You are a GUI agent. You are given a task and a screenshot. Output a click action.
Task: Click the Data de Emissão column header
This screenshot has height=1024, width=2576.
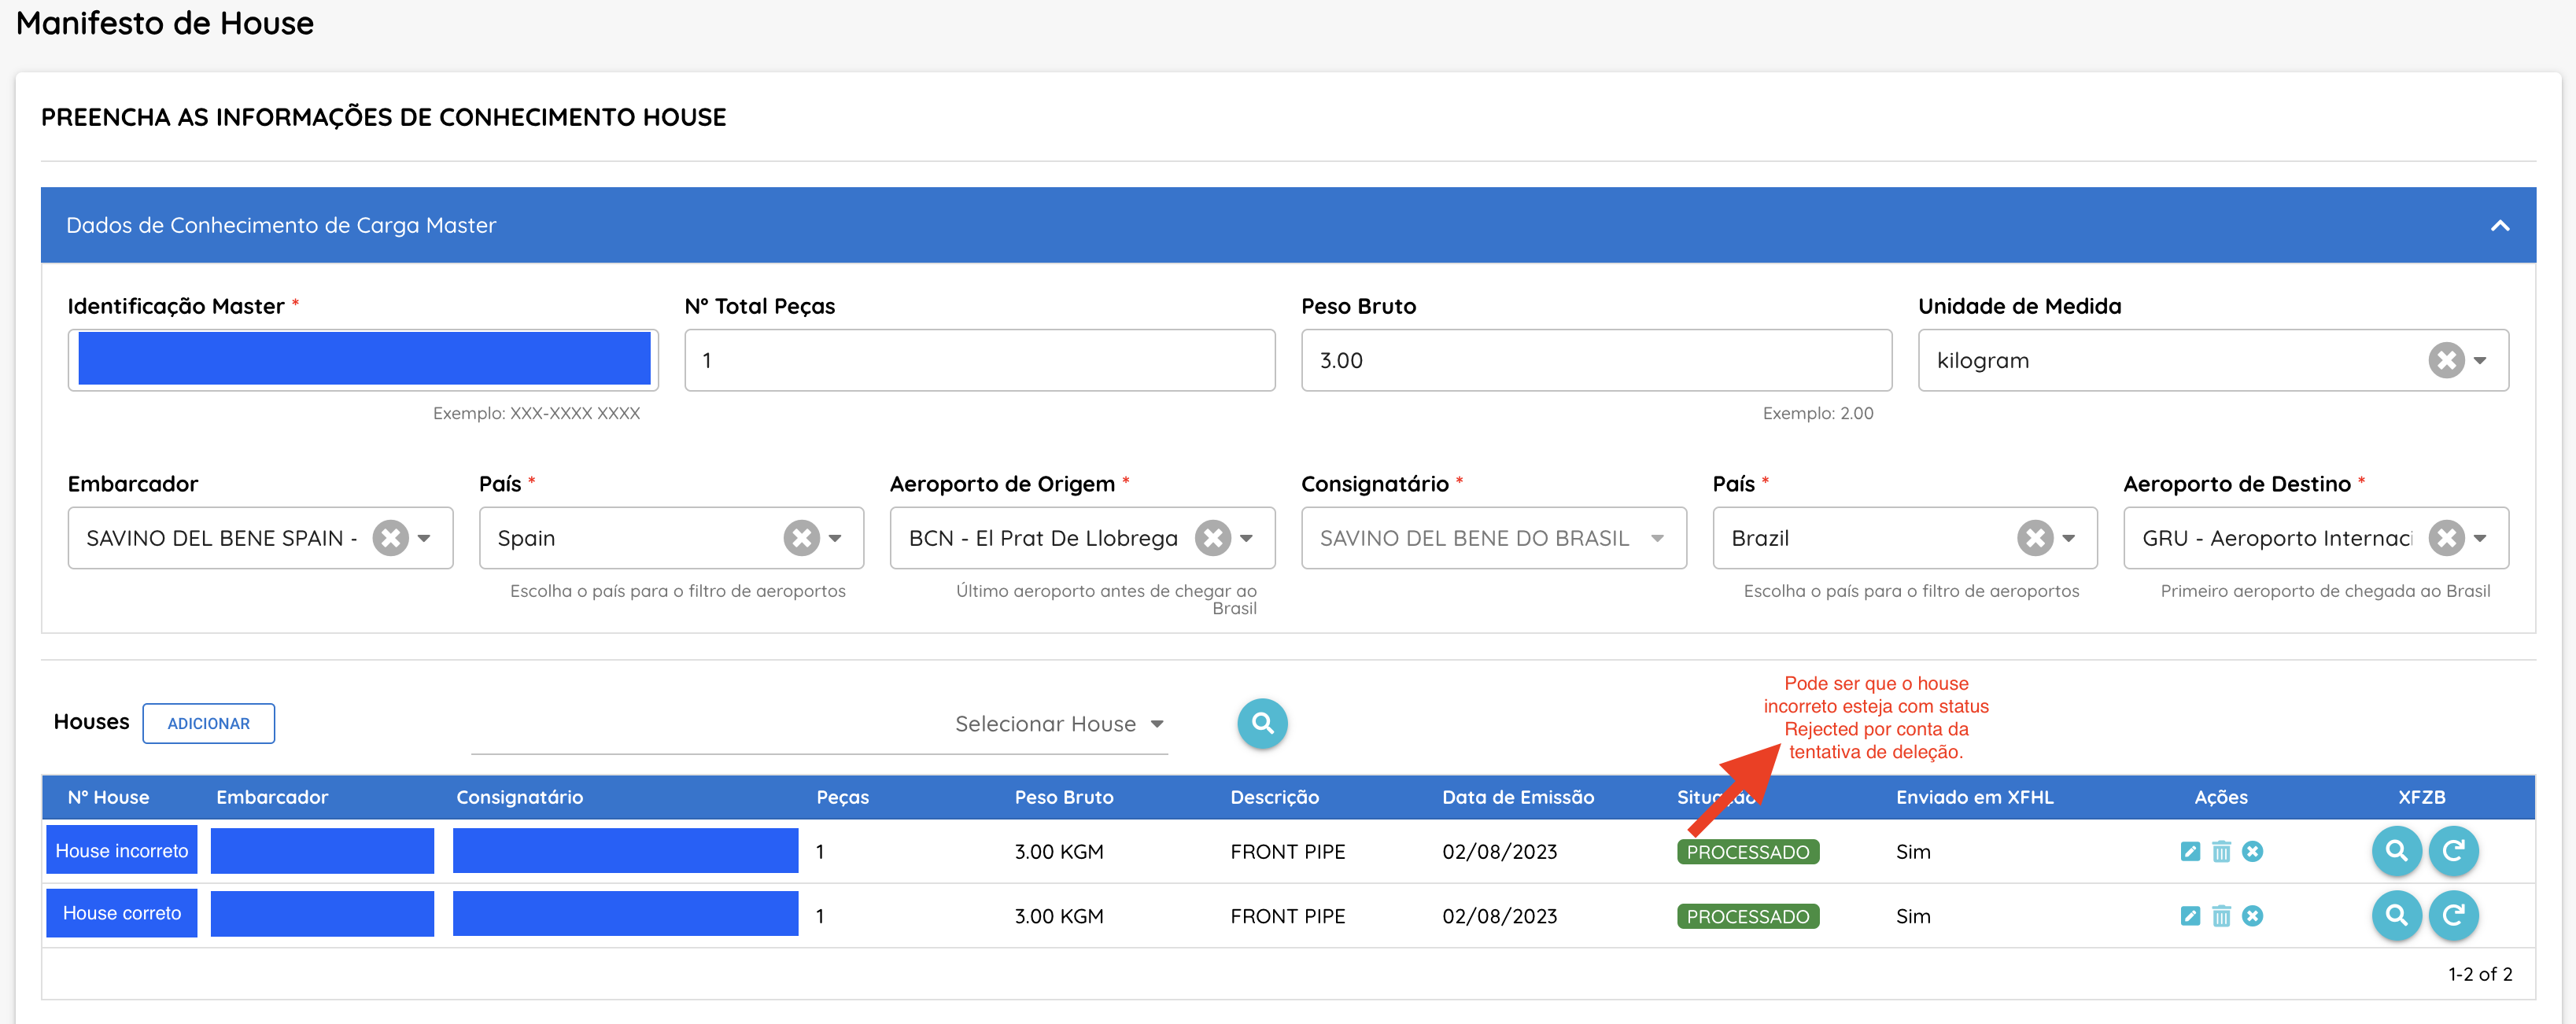point(1517,797)
